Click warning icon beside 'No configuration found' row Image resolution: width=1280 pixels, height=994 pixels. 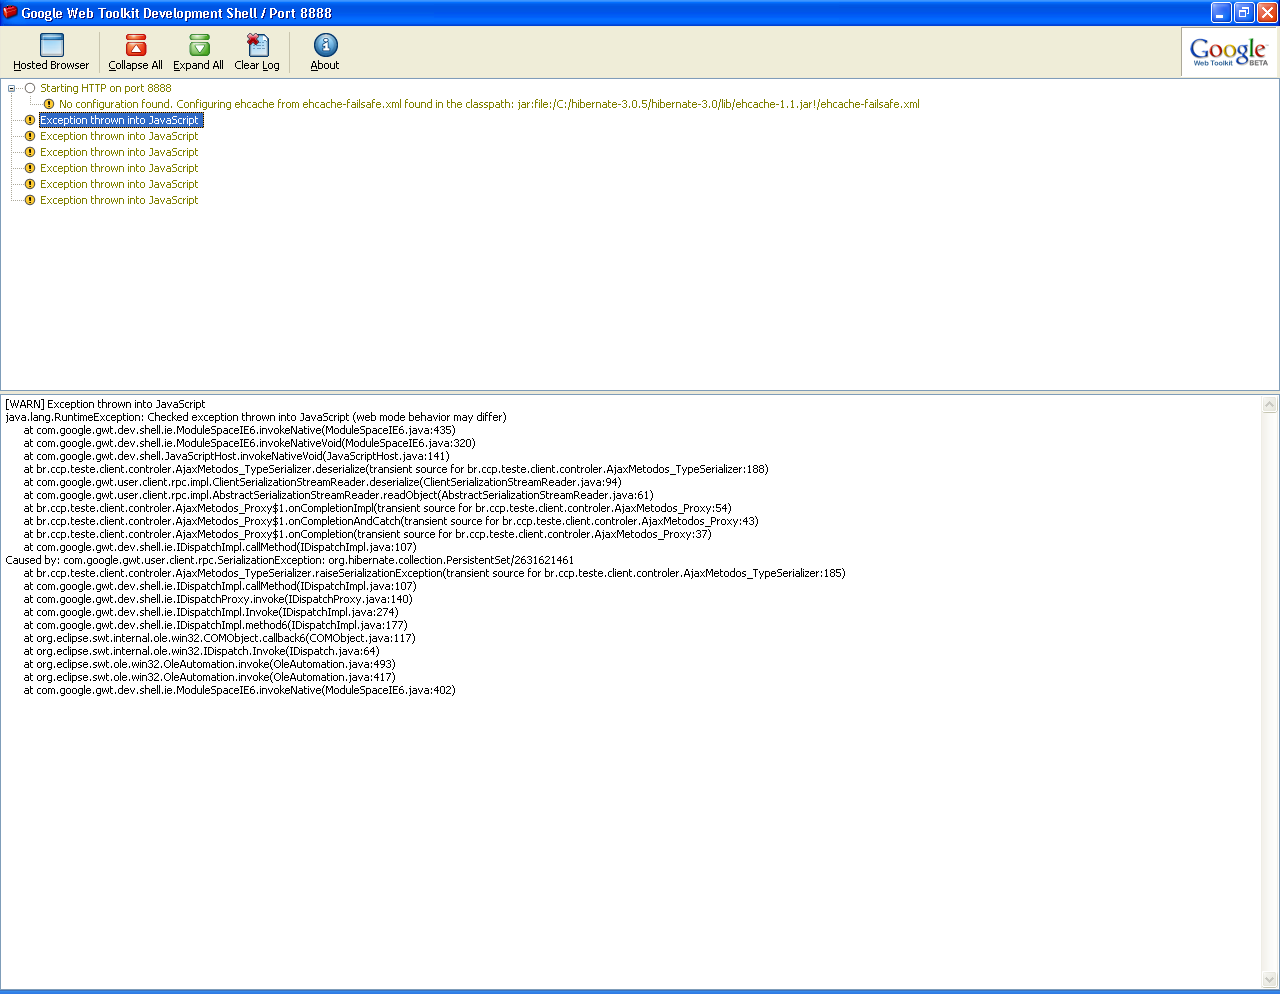[49, 104]
